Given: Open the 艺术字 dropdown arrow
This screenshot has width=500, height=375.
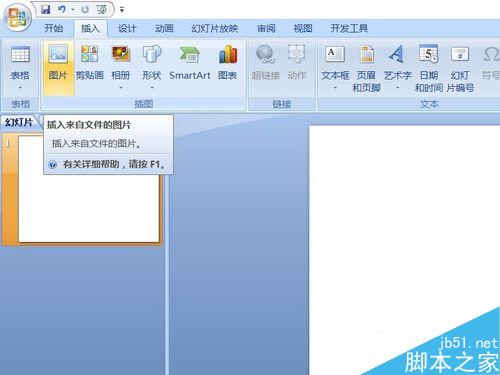Looking at the screenshot, I should (x=397, y=88).
